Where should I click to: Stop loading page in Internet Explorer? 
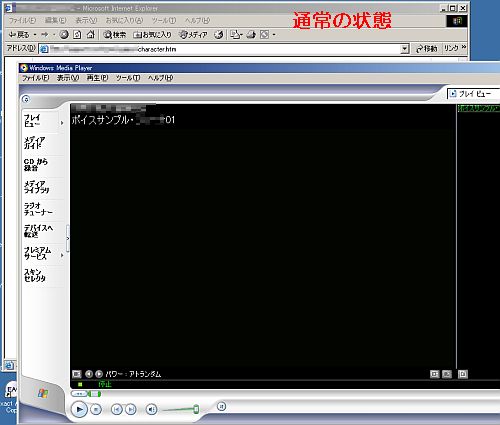(64, 34)
